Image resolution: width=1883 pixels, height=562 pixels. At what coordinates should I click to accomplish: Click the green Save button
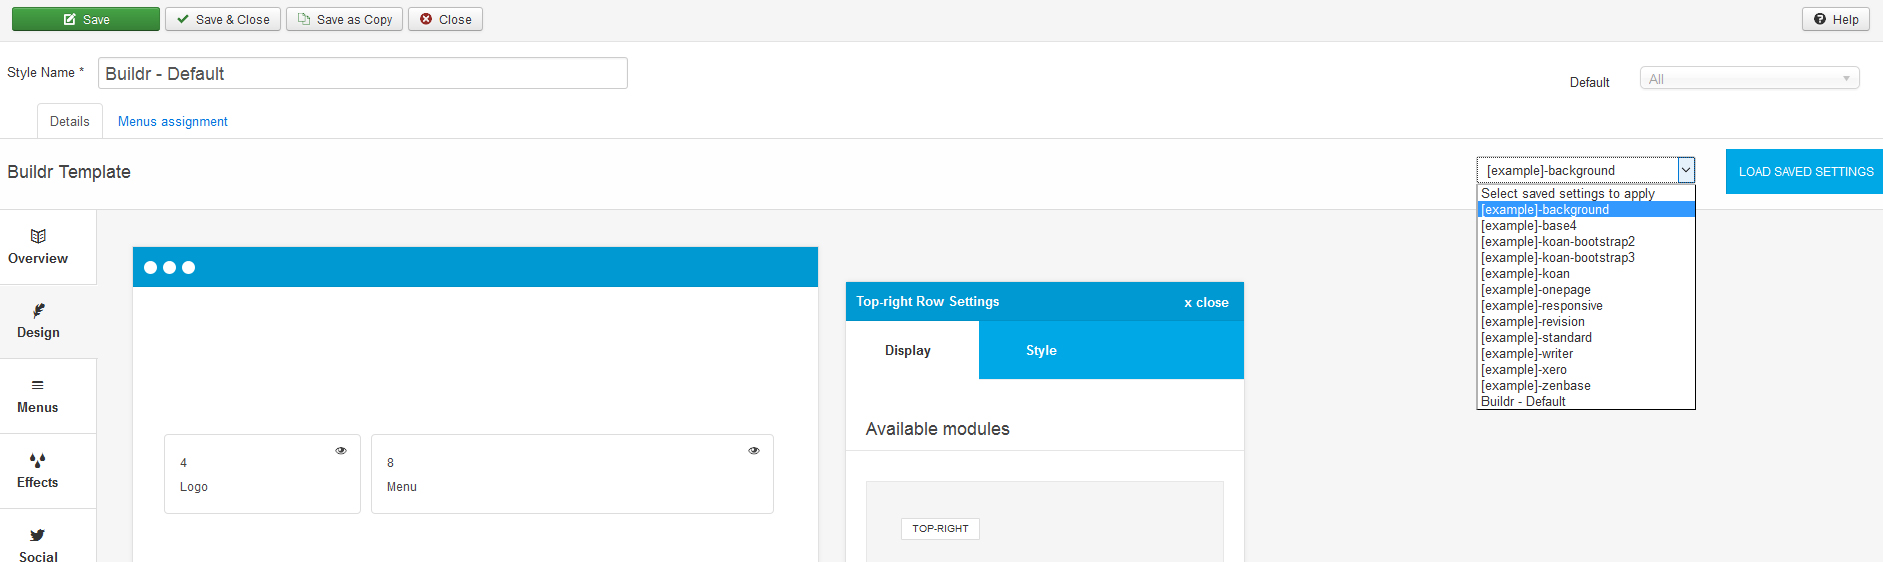[x=86, y=19]
